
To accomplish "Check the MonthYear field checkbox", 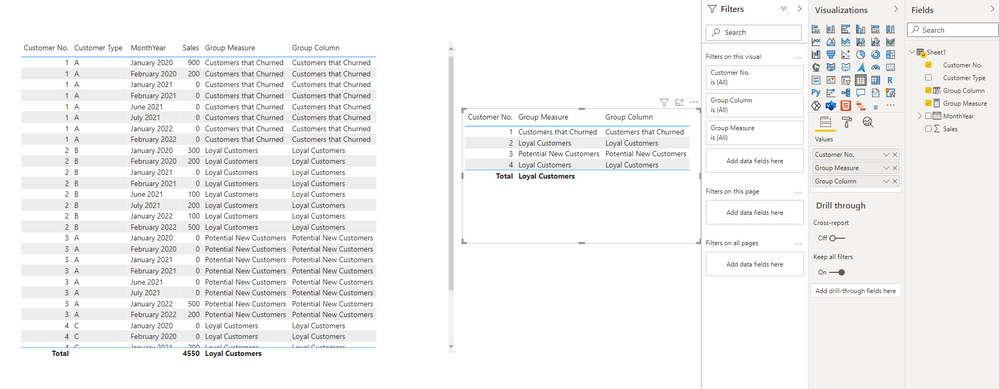I will pyautogui.click(x=928, y=116).
